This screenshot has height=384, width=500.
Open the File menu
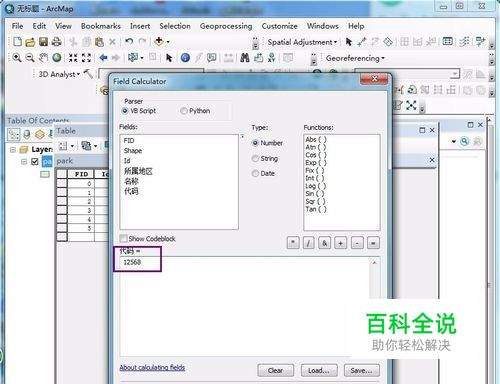pos(17,26)
